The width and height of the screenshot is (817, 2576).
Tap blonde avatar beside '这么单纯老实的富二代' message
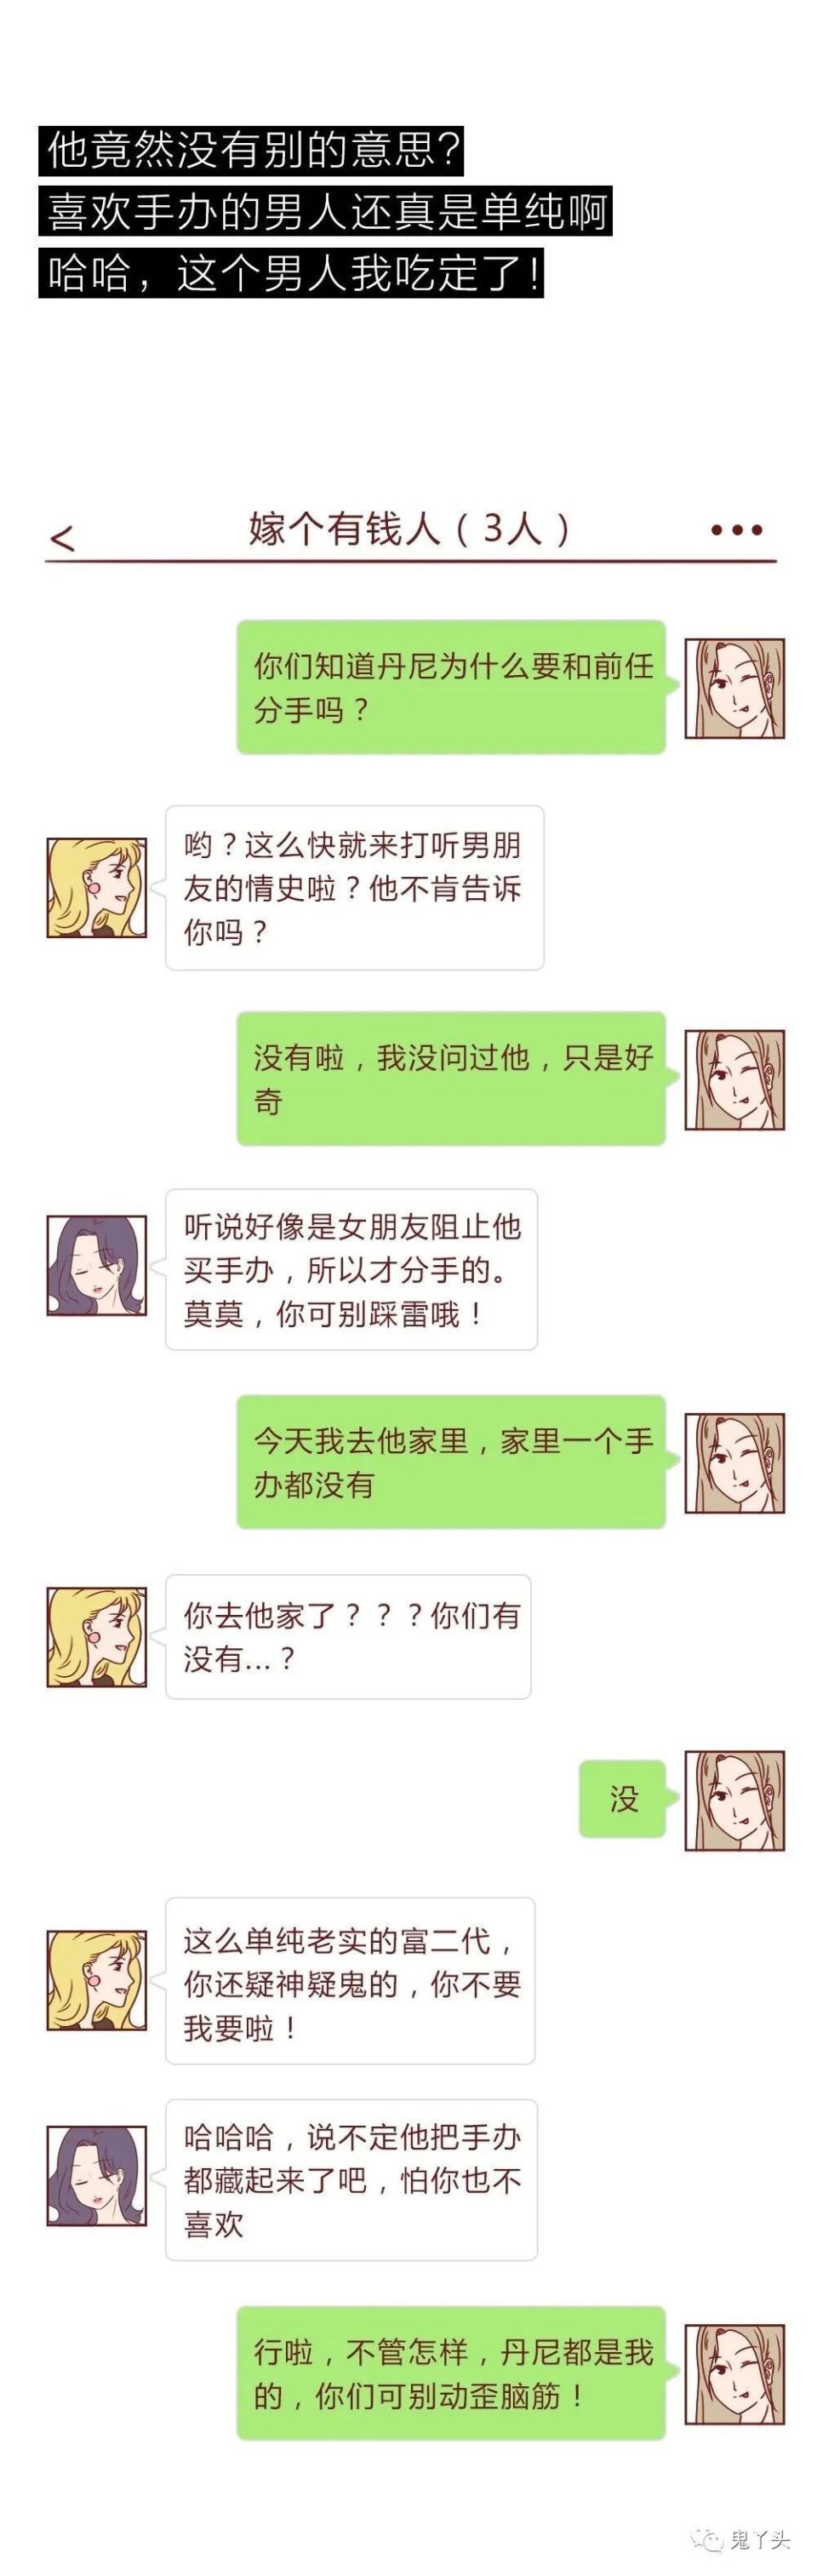click(x=97, y=1980)
